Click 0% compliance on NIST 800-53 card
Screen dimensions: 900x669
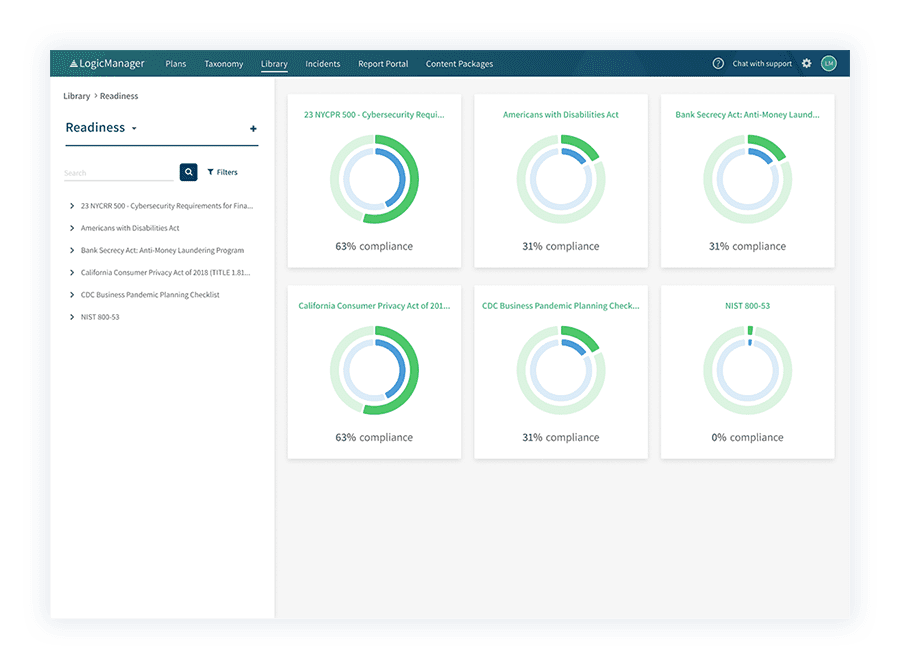point(747,437)
